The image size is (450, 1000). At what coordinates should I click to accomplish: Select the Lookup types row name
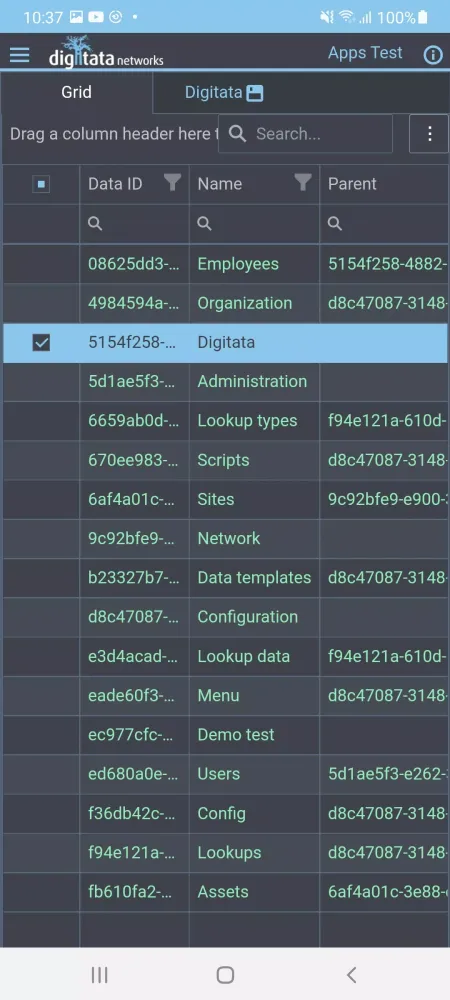click(x=247, y=421)
